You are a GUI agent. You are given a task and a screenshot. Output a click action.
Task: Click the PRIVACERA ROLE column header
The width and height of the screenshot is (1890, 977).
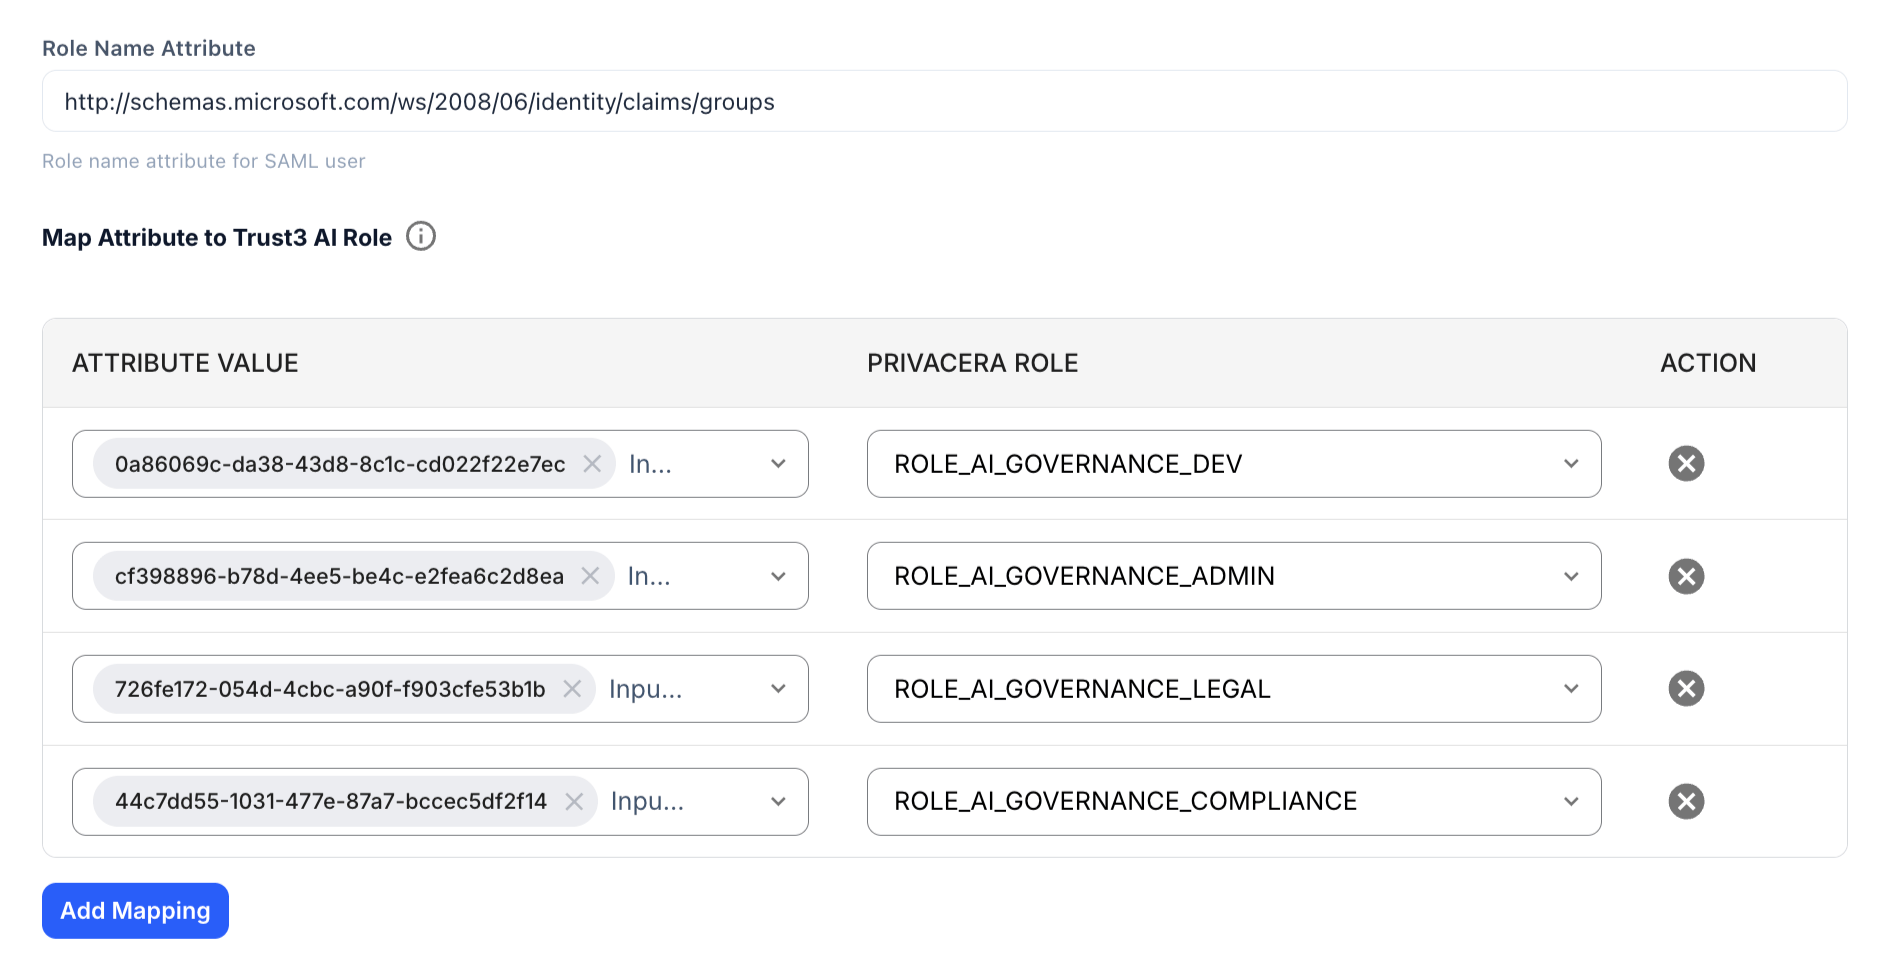[x=973, y=363]
